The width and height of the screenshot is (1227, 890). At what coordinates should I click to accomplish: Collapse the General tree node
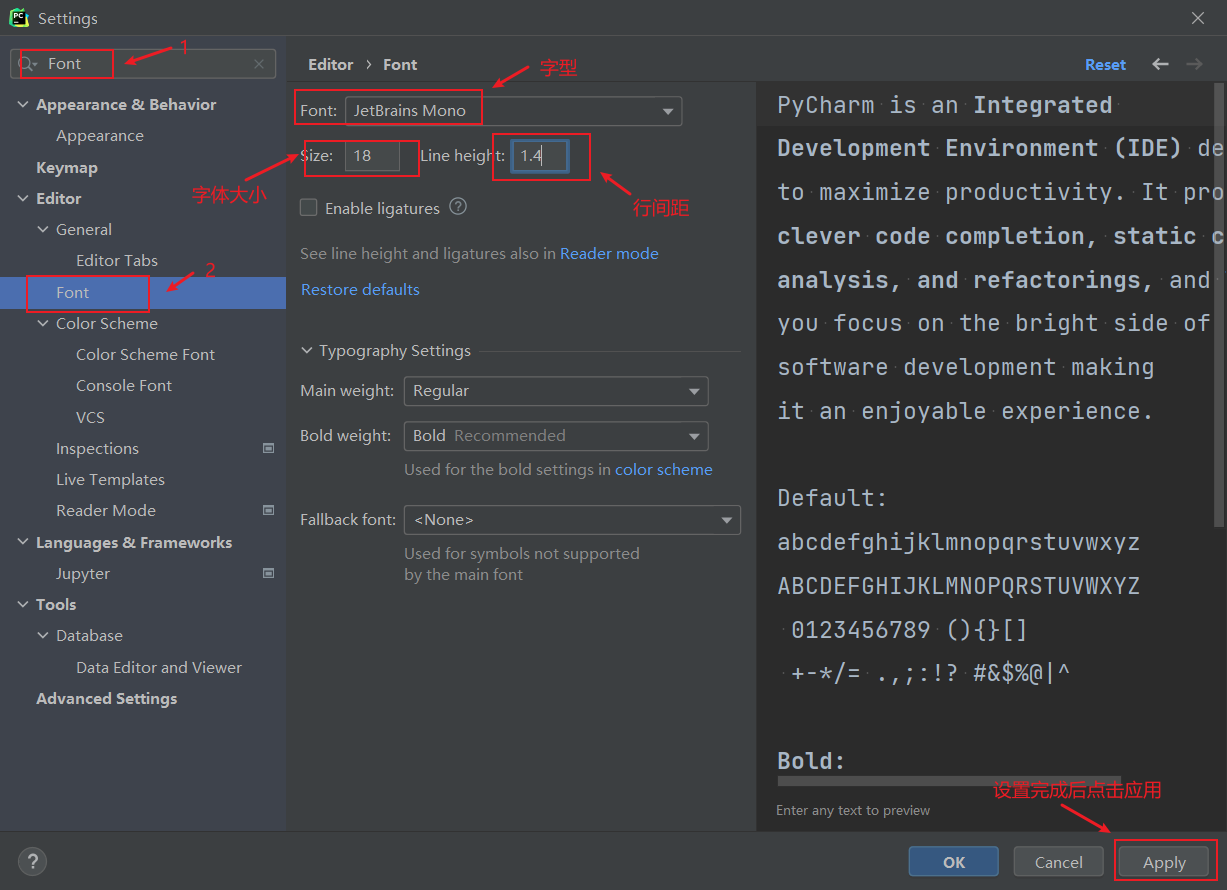43,230
